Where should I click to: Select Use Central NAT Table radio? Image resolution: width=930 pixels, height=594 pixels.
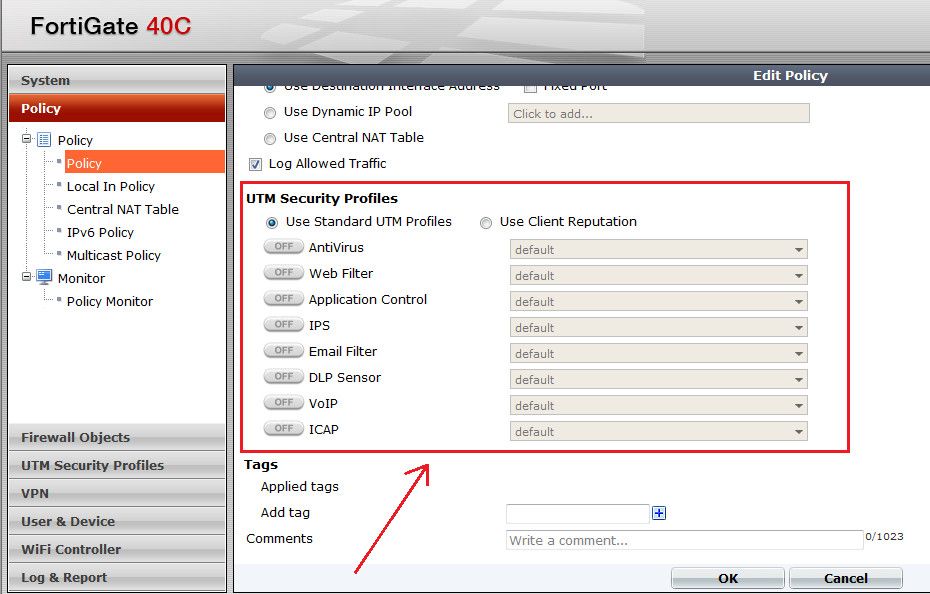(270, 139)
